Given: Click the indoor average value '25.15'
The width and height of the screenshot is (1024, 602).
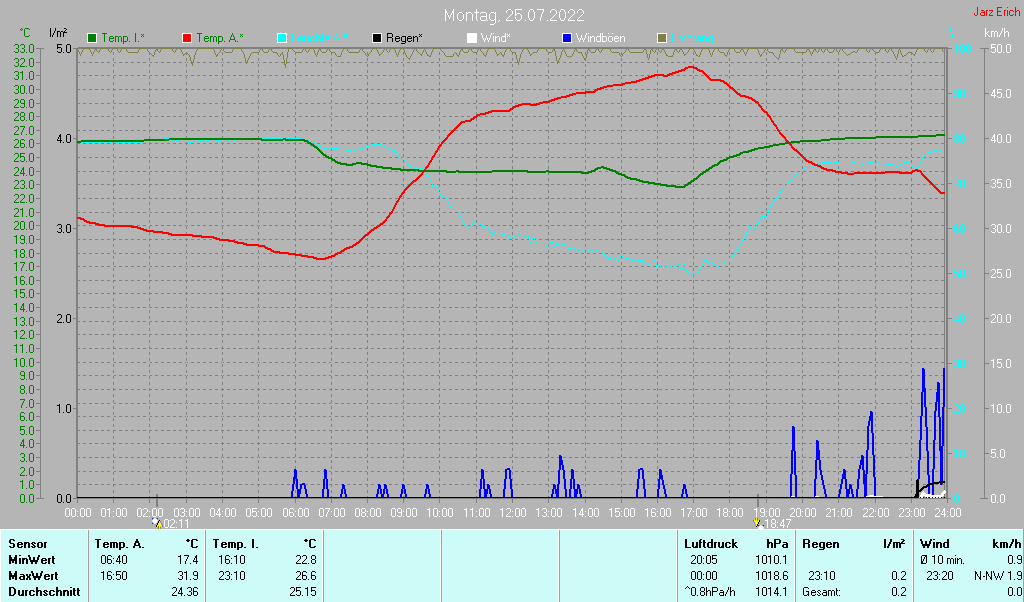Looking at the screenshot, I should click(303, 593).
